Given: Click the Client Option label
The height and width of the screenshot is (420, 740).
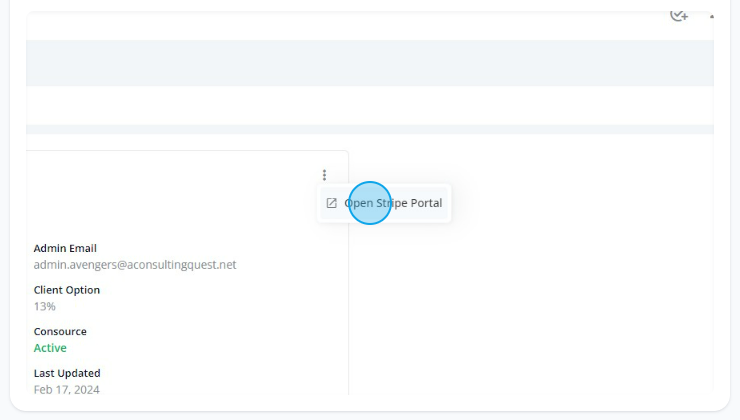Looking at the screenshot, I should (67, 290).
